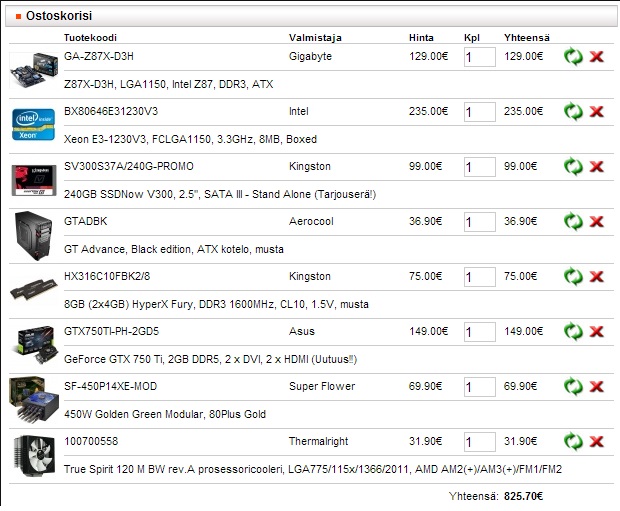Select the 'True Spirit 120 M BW' description
Screen dimensions: 620x511
point(313,469)
